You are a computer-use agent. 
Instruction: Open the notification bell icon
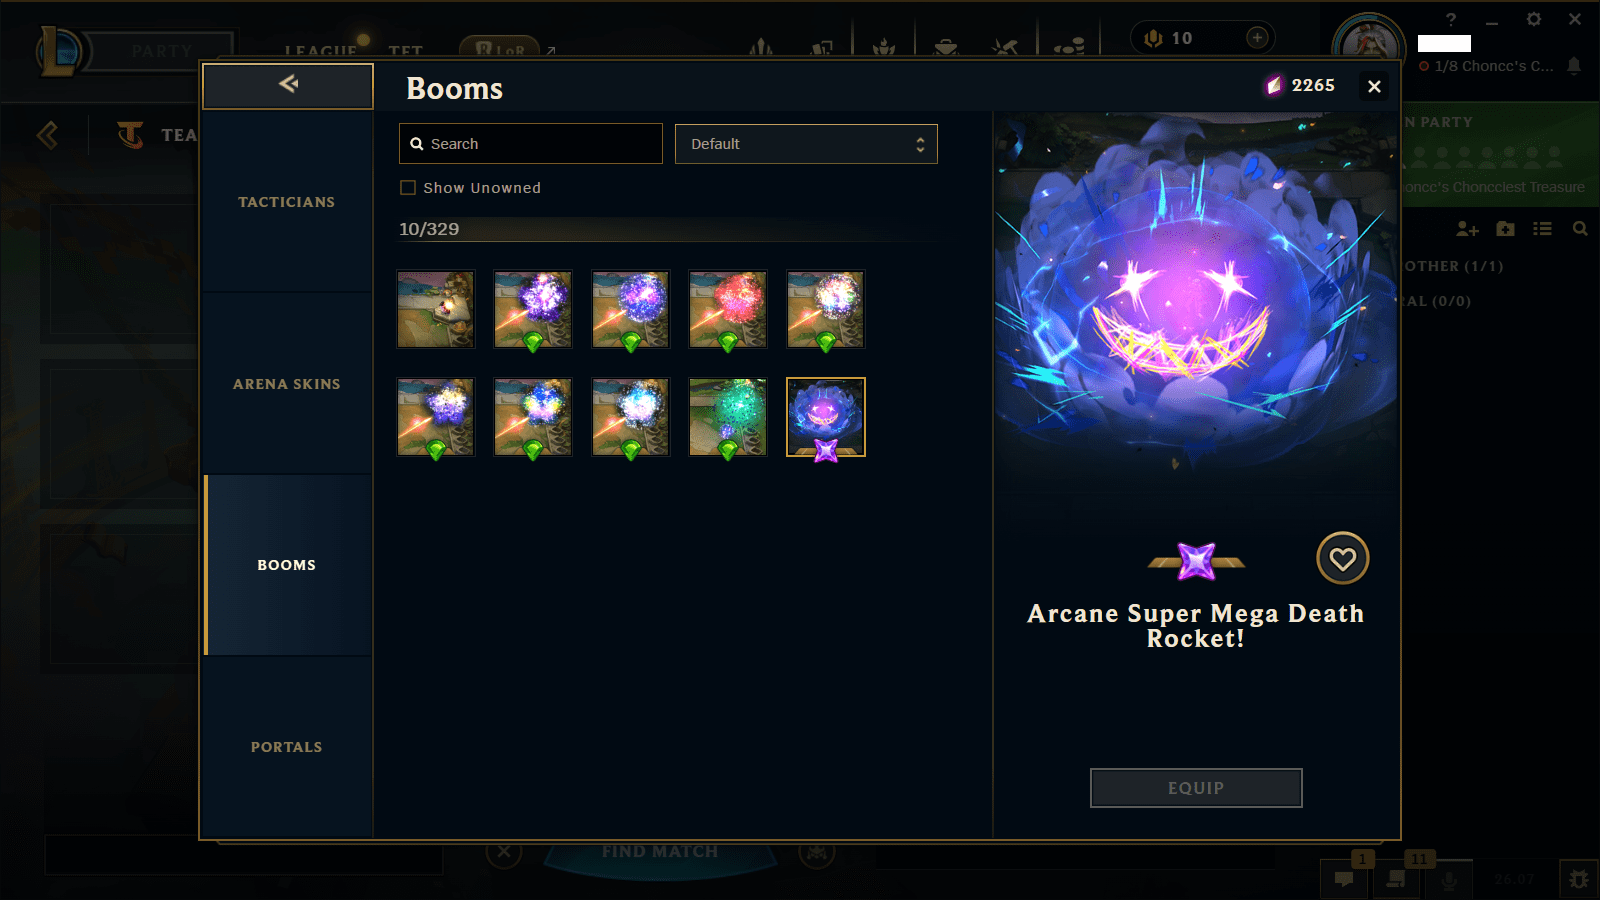click(1574, 66)
